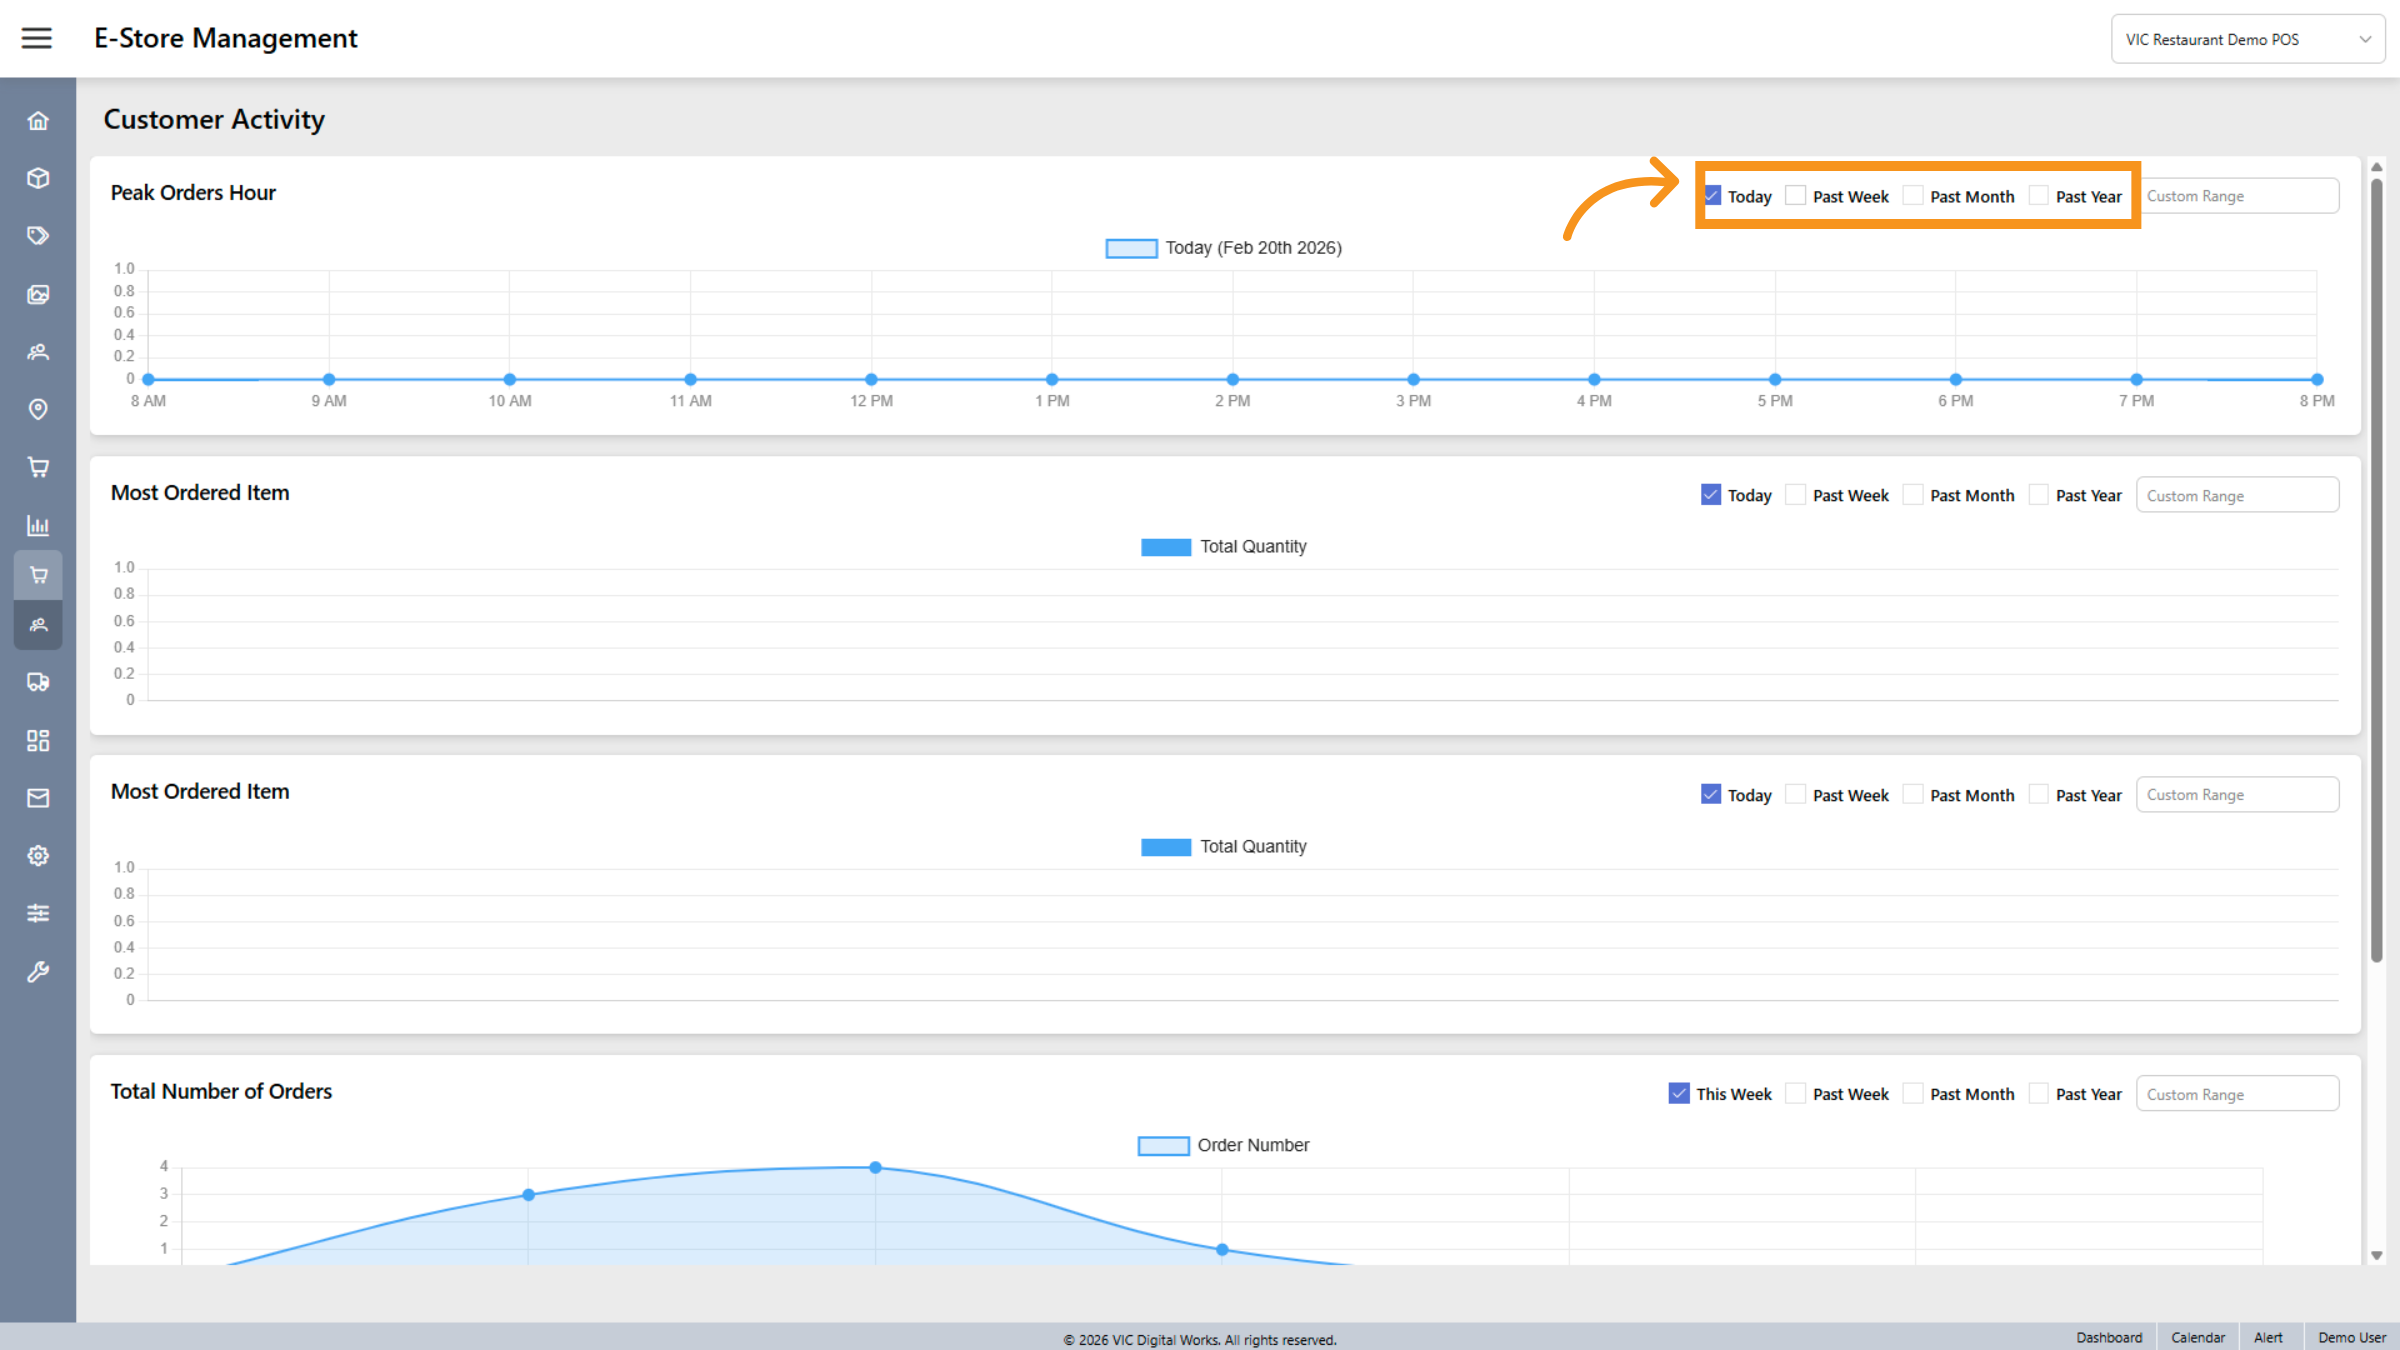Uncheck Today for Peak Orders Hour
Image resolution: width=2400 pixels, height=1350 pixels.
[x=1711, y=196]
